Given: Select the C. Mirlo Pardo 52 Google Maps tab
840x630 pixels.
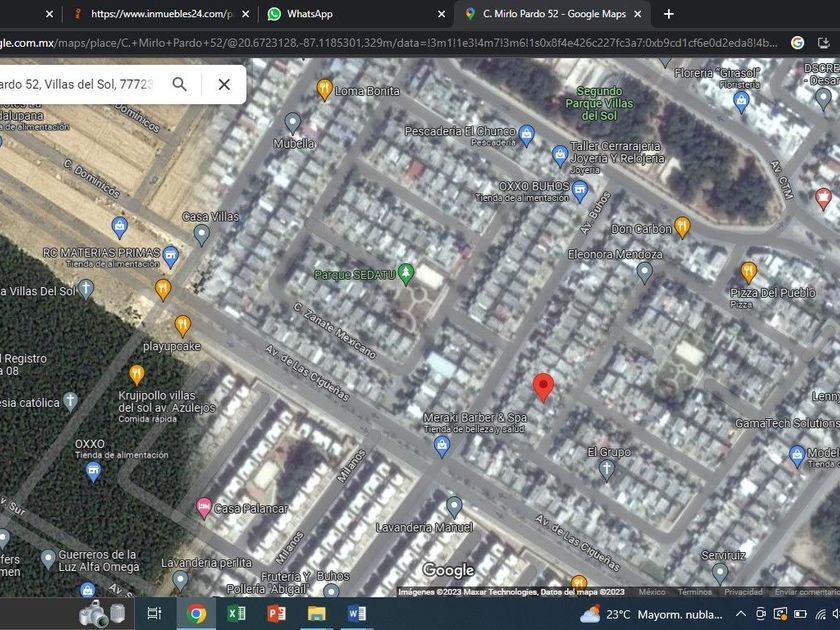Looking at the screenshot, I should pyautogui.click(x=553, y=14).
